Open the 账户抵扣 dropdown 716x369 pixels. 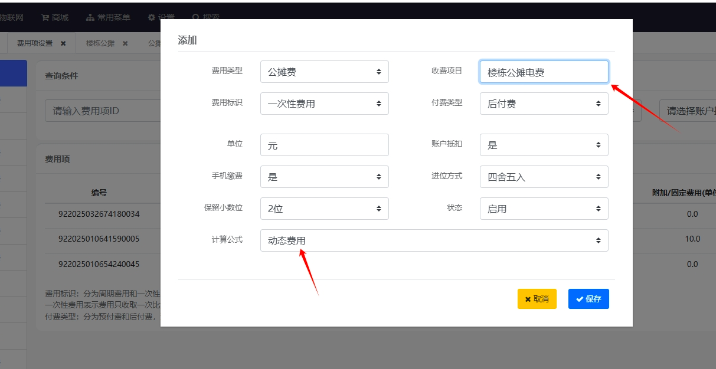tap(544, 145)
